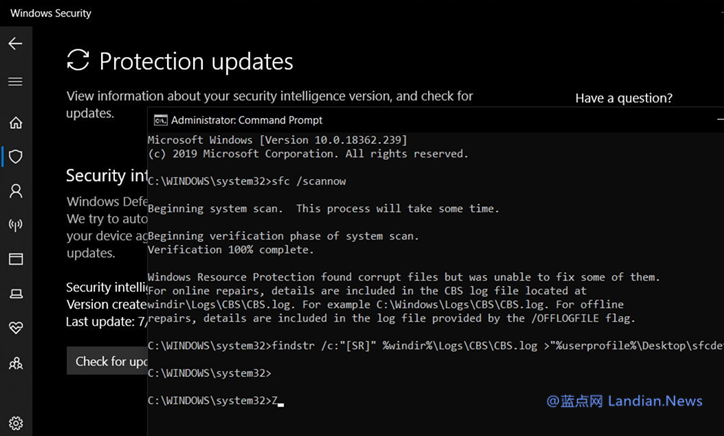Expand the hamburger navigation menu

coord(15,81)
